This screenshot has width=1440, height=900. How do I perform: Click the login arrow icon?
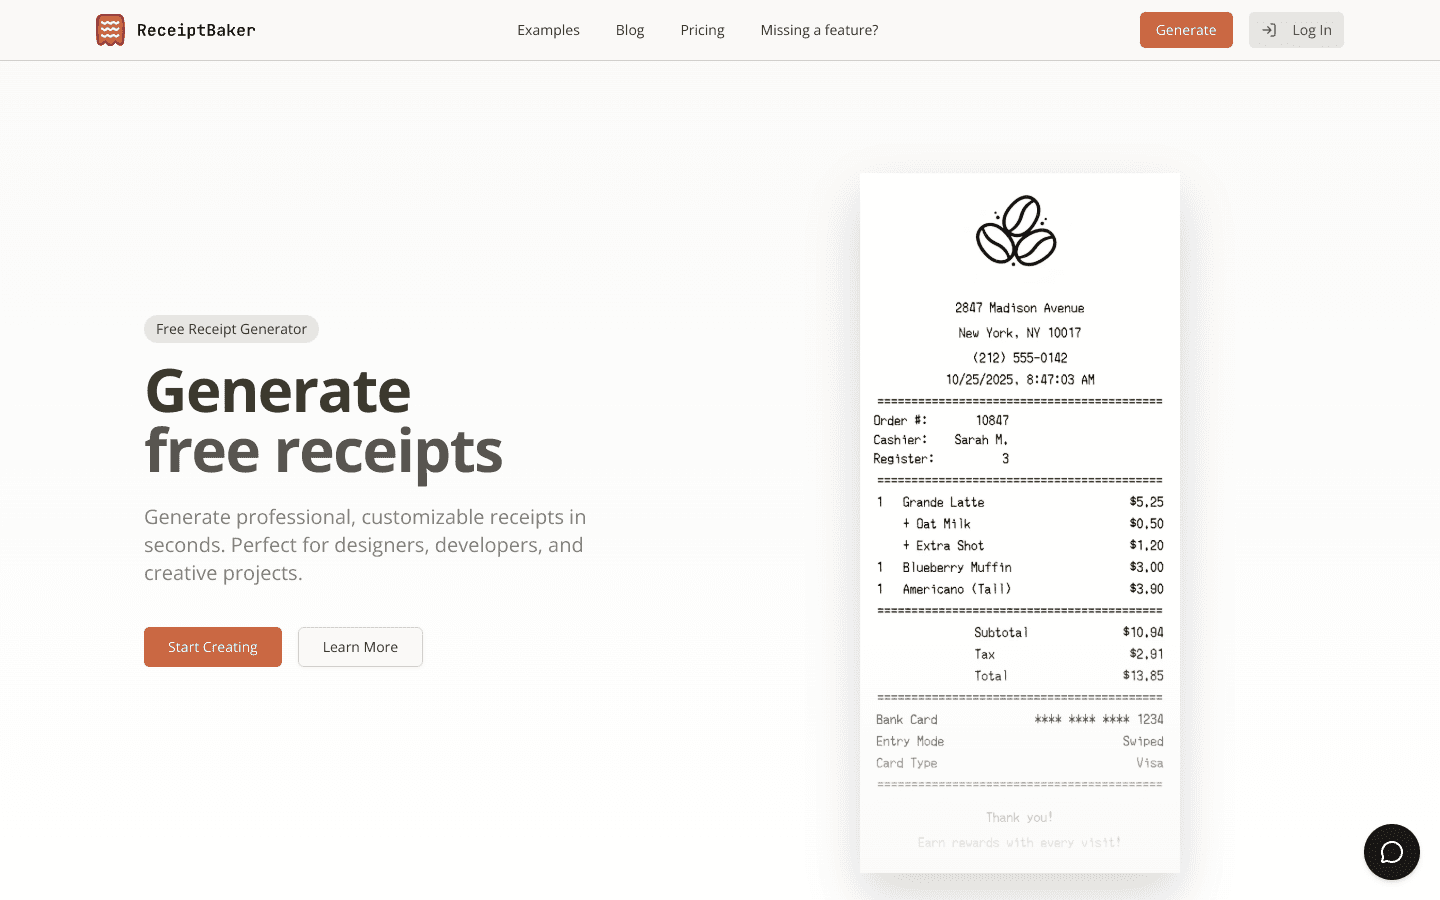coord(1269,30)
